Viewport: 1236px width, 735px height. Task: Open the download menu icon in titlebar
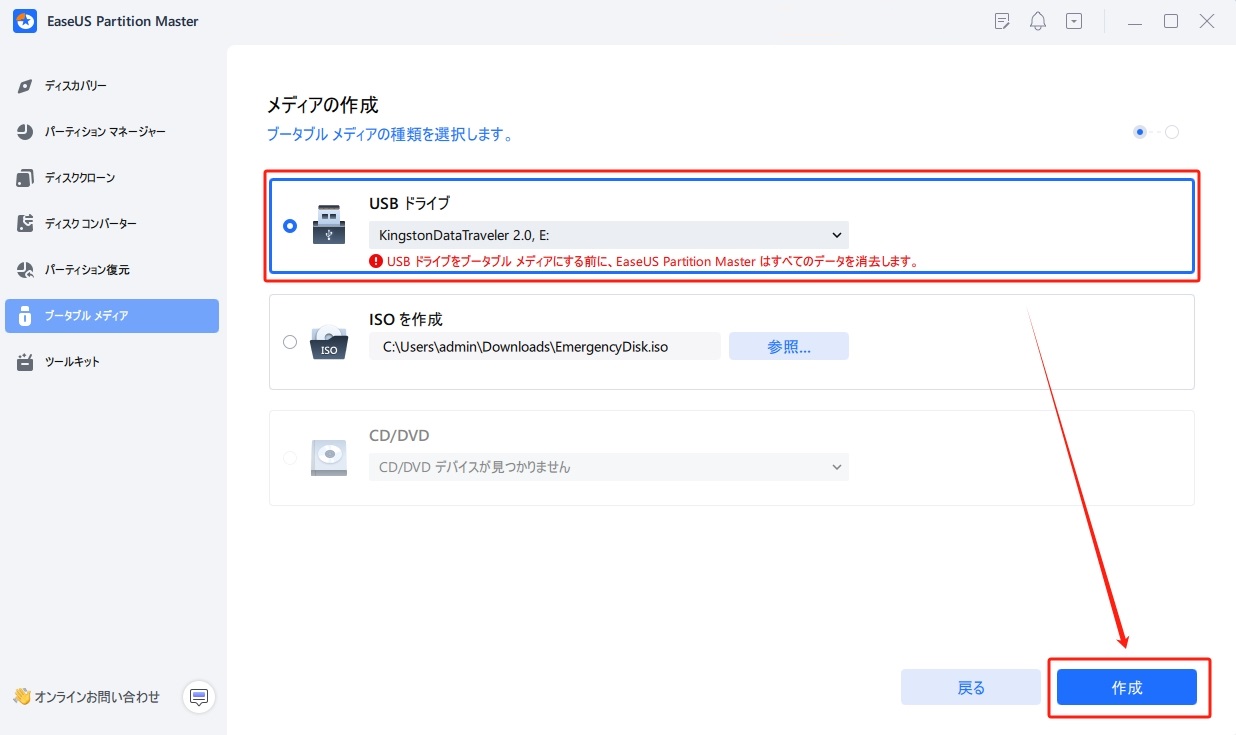click(x=1073, y=20)
